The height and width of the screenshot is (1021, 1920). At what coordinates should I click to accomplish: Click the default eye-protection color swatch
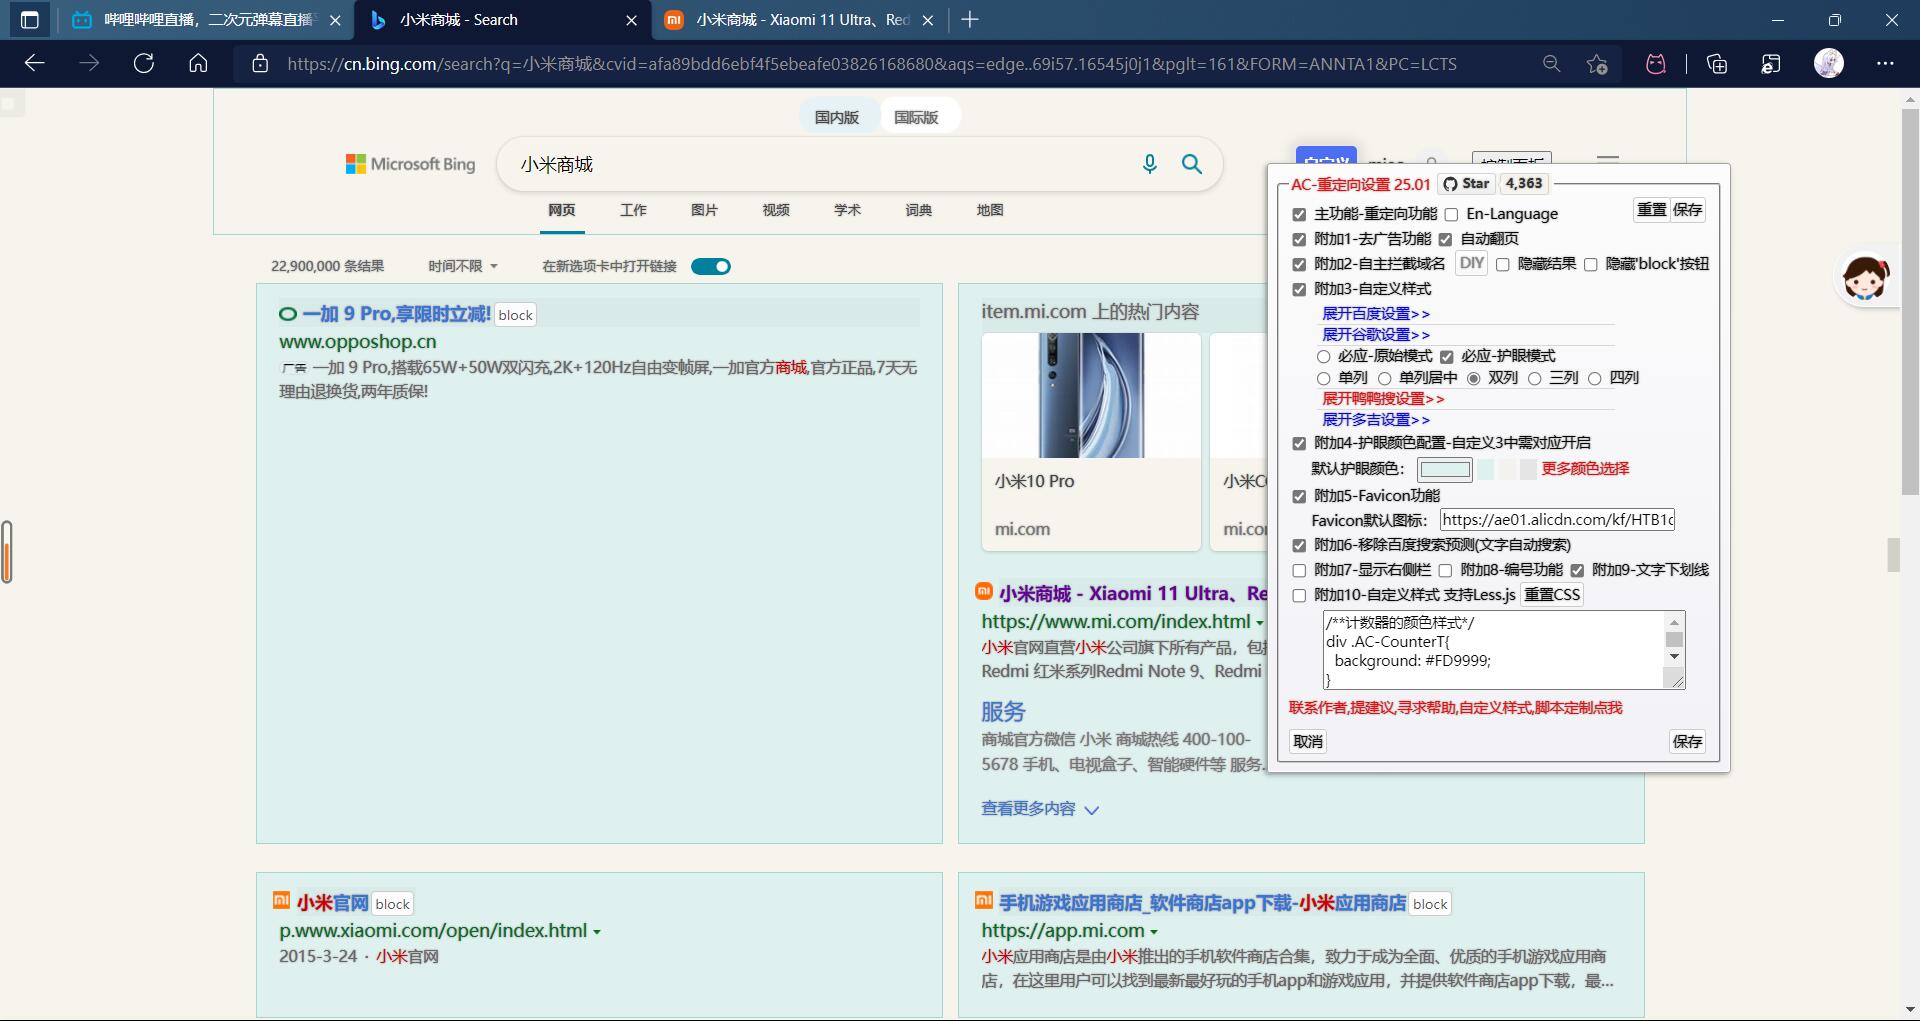click(x=1445, y=468)
